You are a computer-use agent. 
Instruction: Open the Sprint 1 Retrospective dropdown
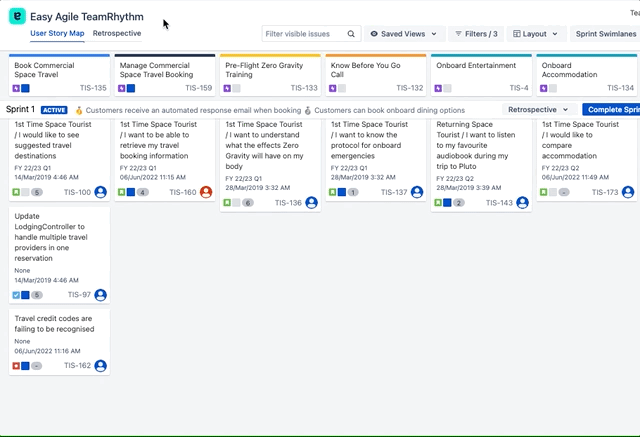pyautogui.click(x=538, y=110)
